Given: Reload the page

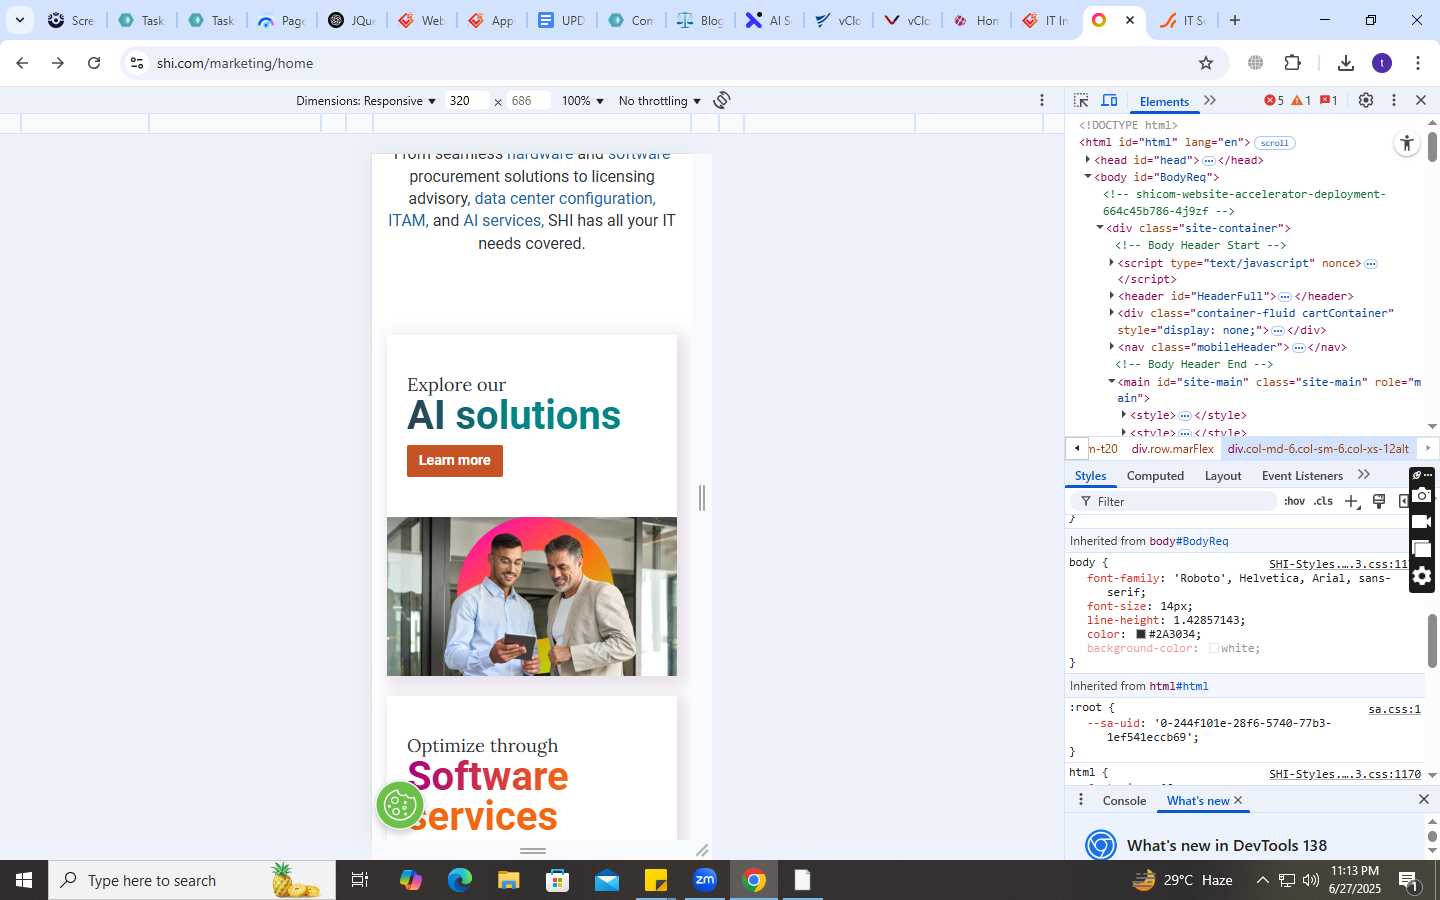Looking at the screenshot, I should click(94, 63).
